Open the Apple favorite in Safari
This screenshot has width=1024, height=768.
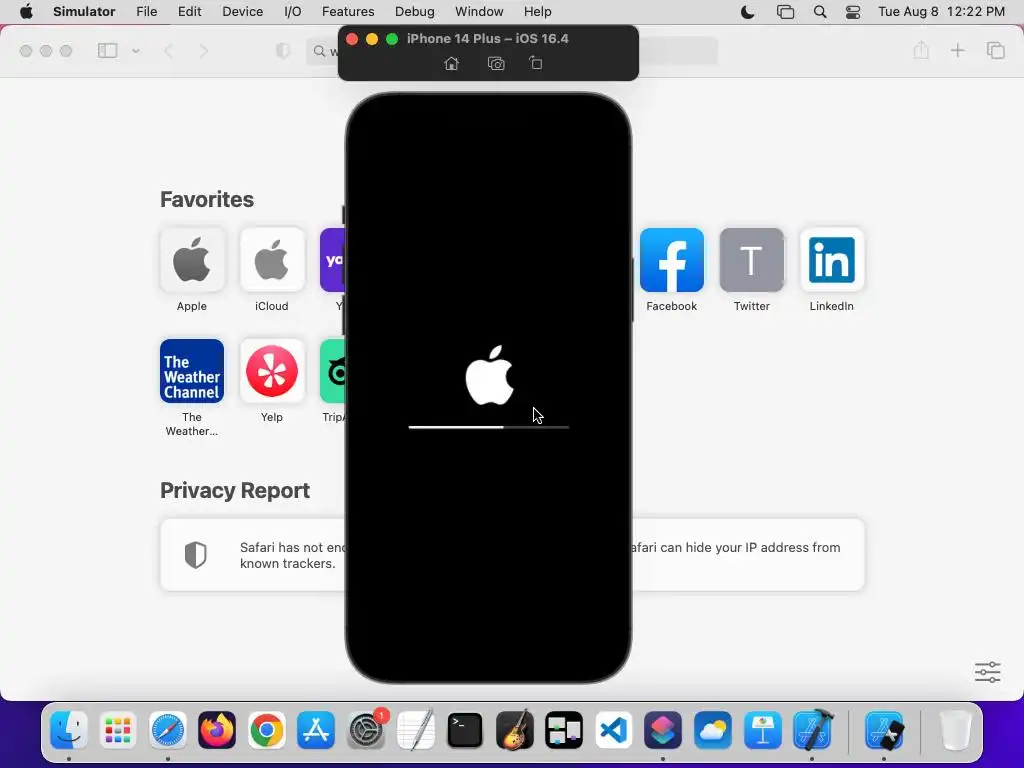[192, 260]
